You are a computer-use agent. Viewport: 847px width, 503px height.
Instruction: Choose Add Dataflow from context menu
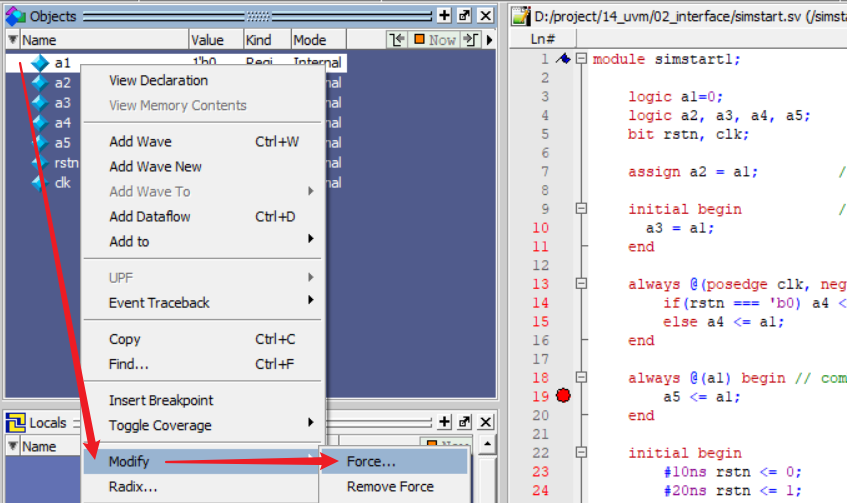click(x=202, y=217)
